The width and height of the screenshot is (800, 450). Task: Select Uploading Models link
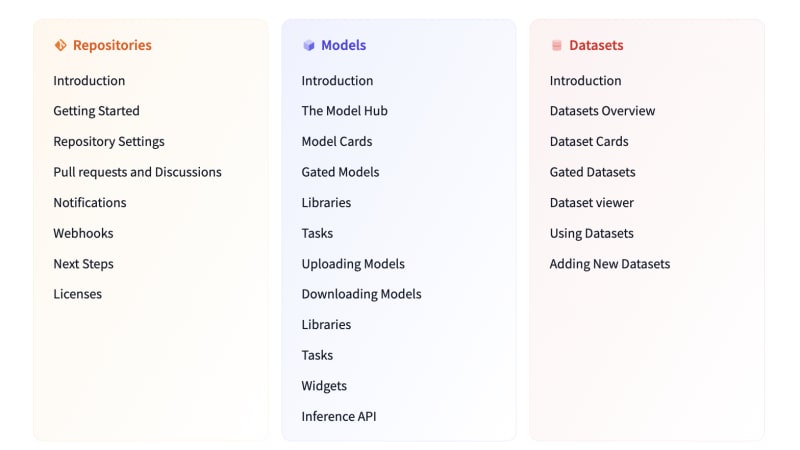point(353,264)
